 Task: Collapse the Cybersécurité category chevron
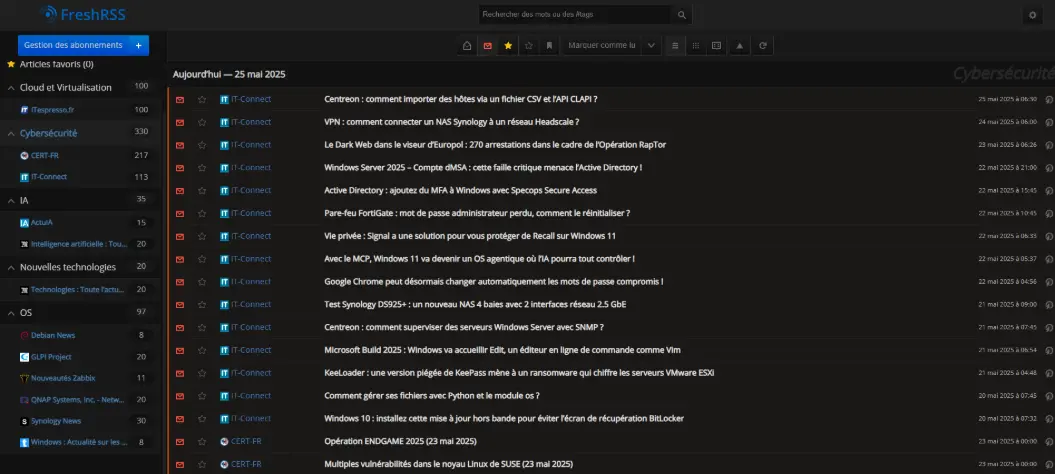click(11, 134)
